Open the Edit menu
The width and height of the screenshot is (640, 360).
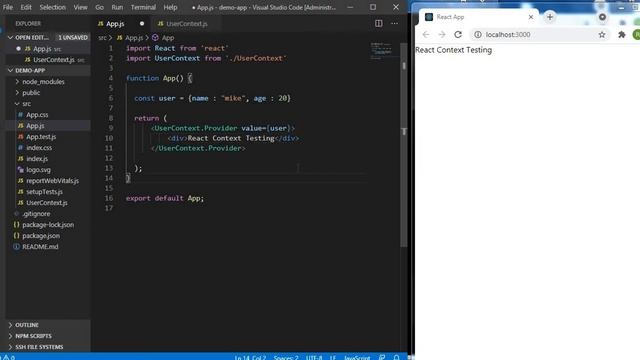(26, 7)
